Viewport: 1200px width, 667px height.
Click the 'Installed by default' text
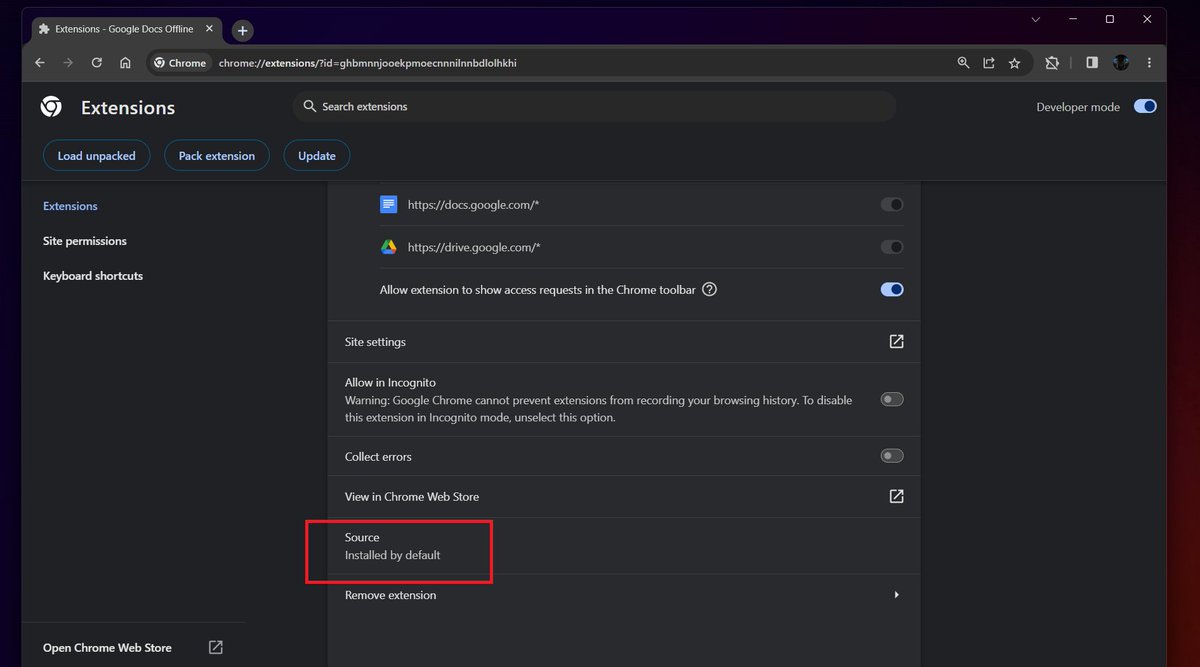(392, 555)
